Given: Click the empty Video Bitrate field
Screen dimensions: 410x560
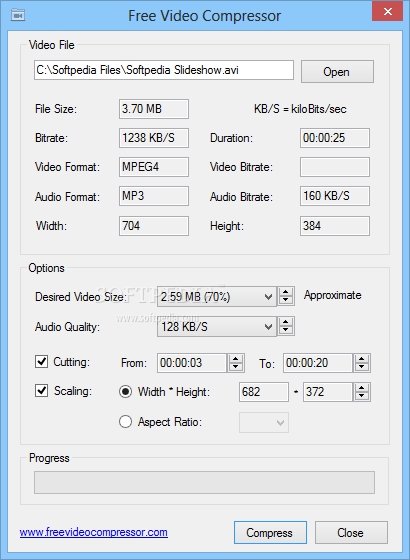Looking at the screenshot, I should tap(335, 167).
